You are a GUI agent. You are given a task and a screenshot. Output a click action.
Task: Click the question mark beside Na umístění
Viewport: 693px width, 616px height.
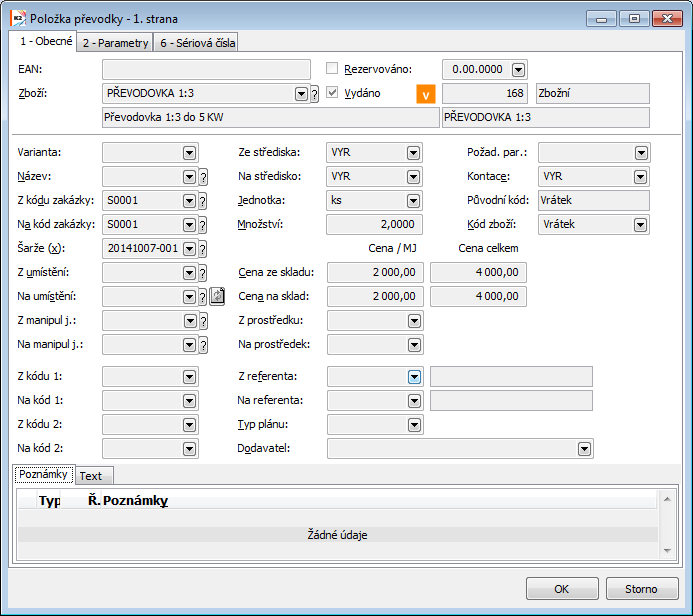click(x=203, y=297)
